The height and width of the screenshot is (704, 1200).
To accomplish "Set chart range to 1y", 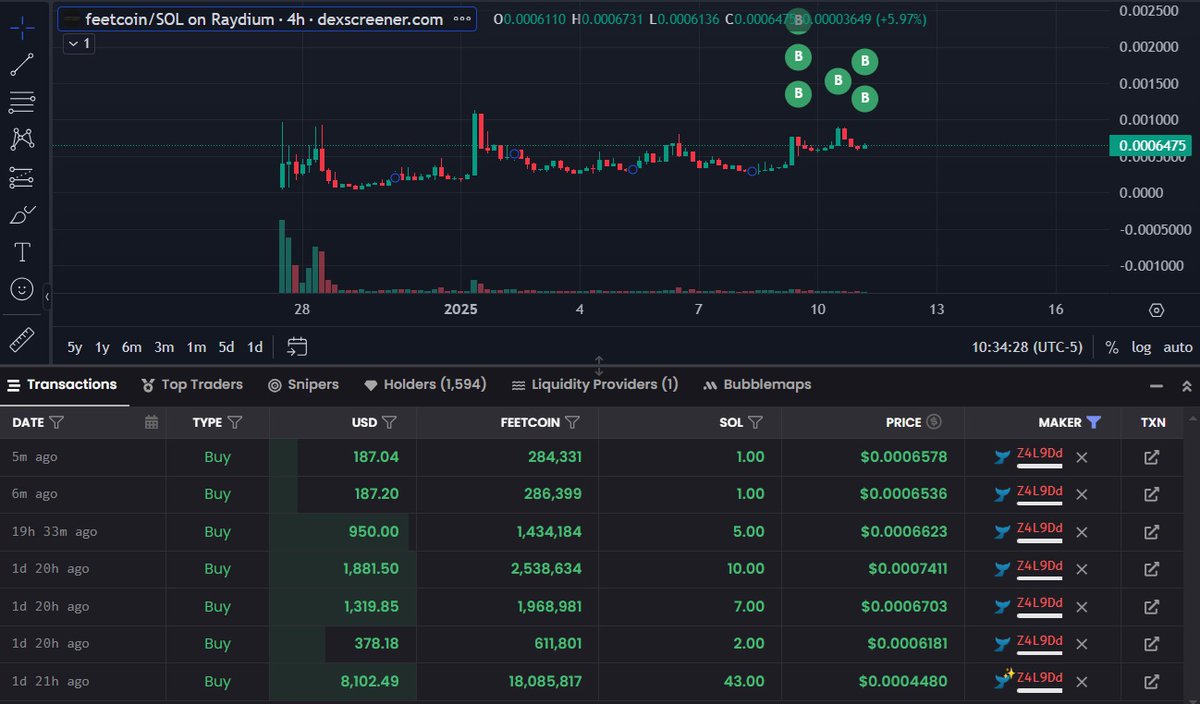I will coord(102,347).
